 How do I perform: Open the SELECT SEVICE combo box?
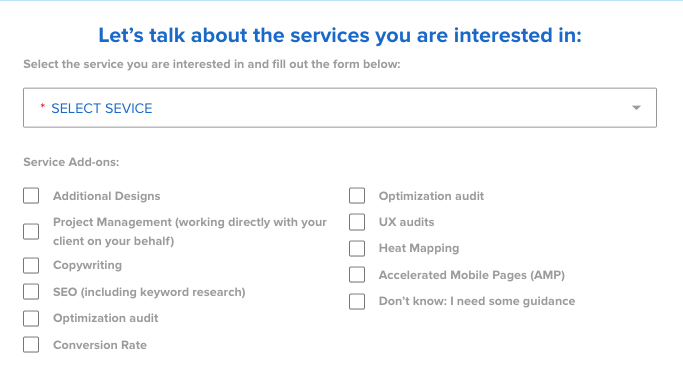[x=340, y=108]
